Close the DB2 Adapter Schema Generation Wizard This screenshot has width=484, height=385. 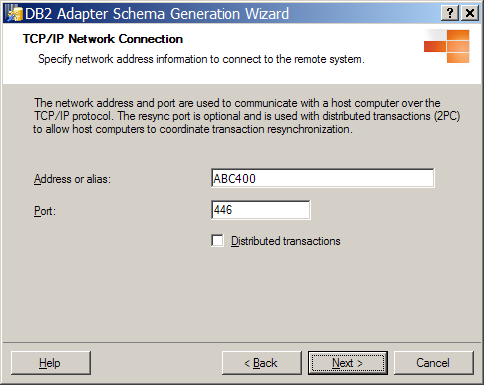(x=470, y=13)
